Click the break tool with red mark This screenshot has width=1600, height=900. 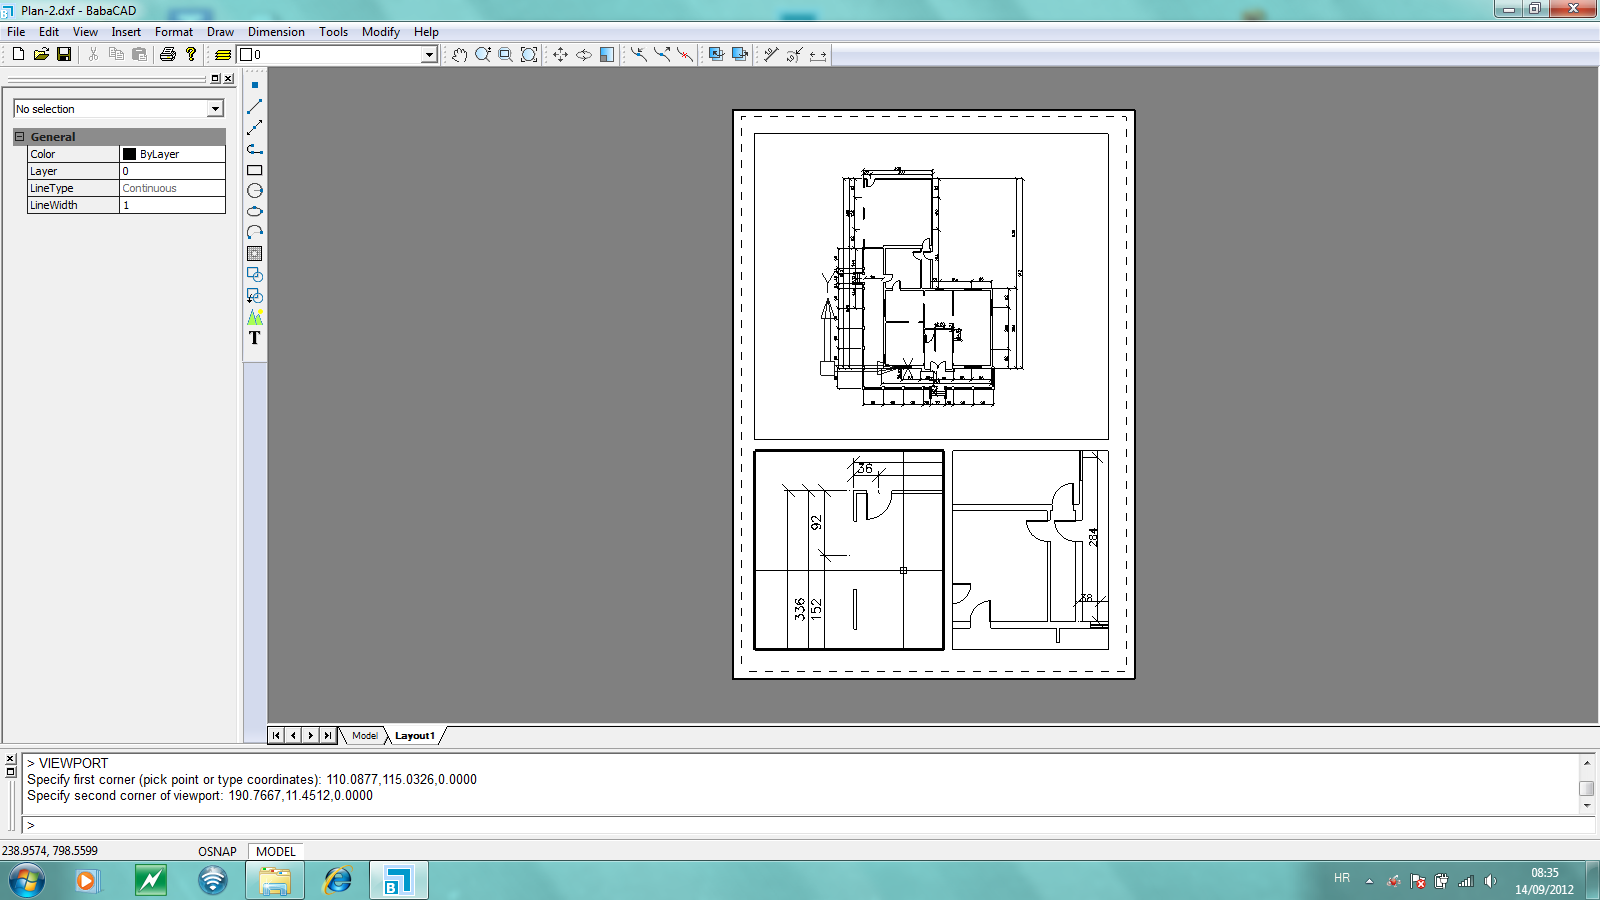click(x=685, y=54)
